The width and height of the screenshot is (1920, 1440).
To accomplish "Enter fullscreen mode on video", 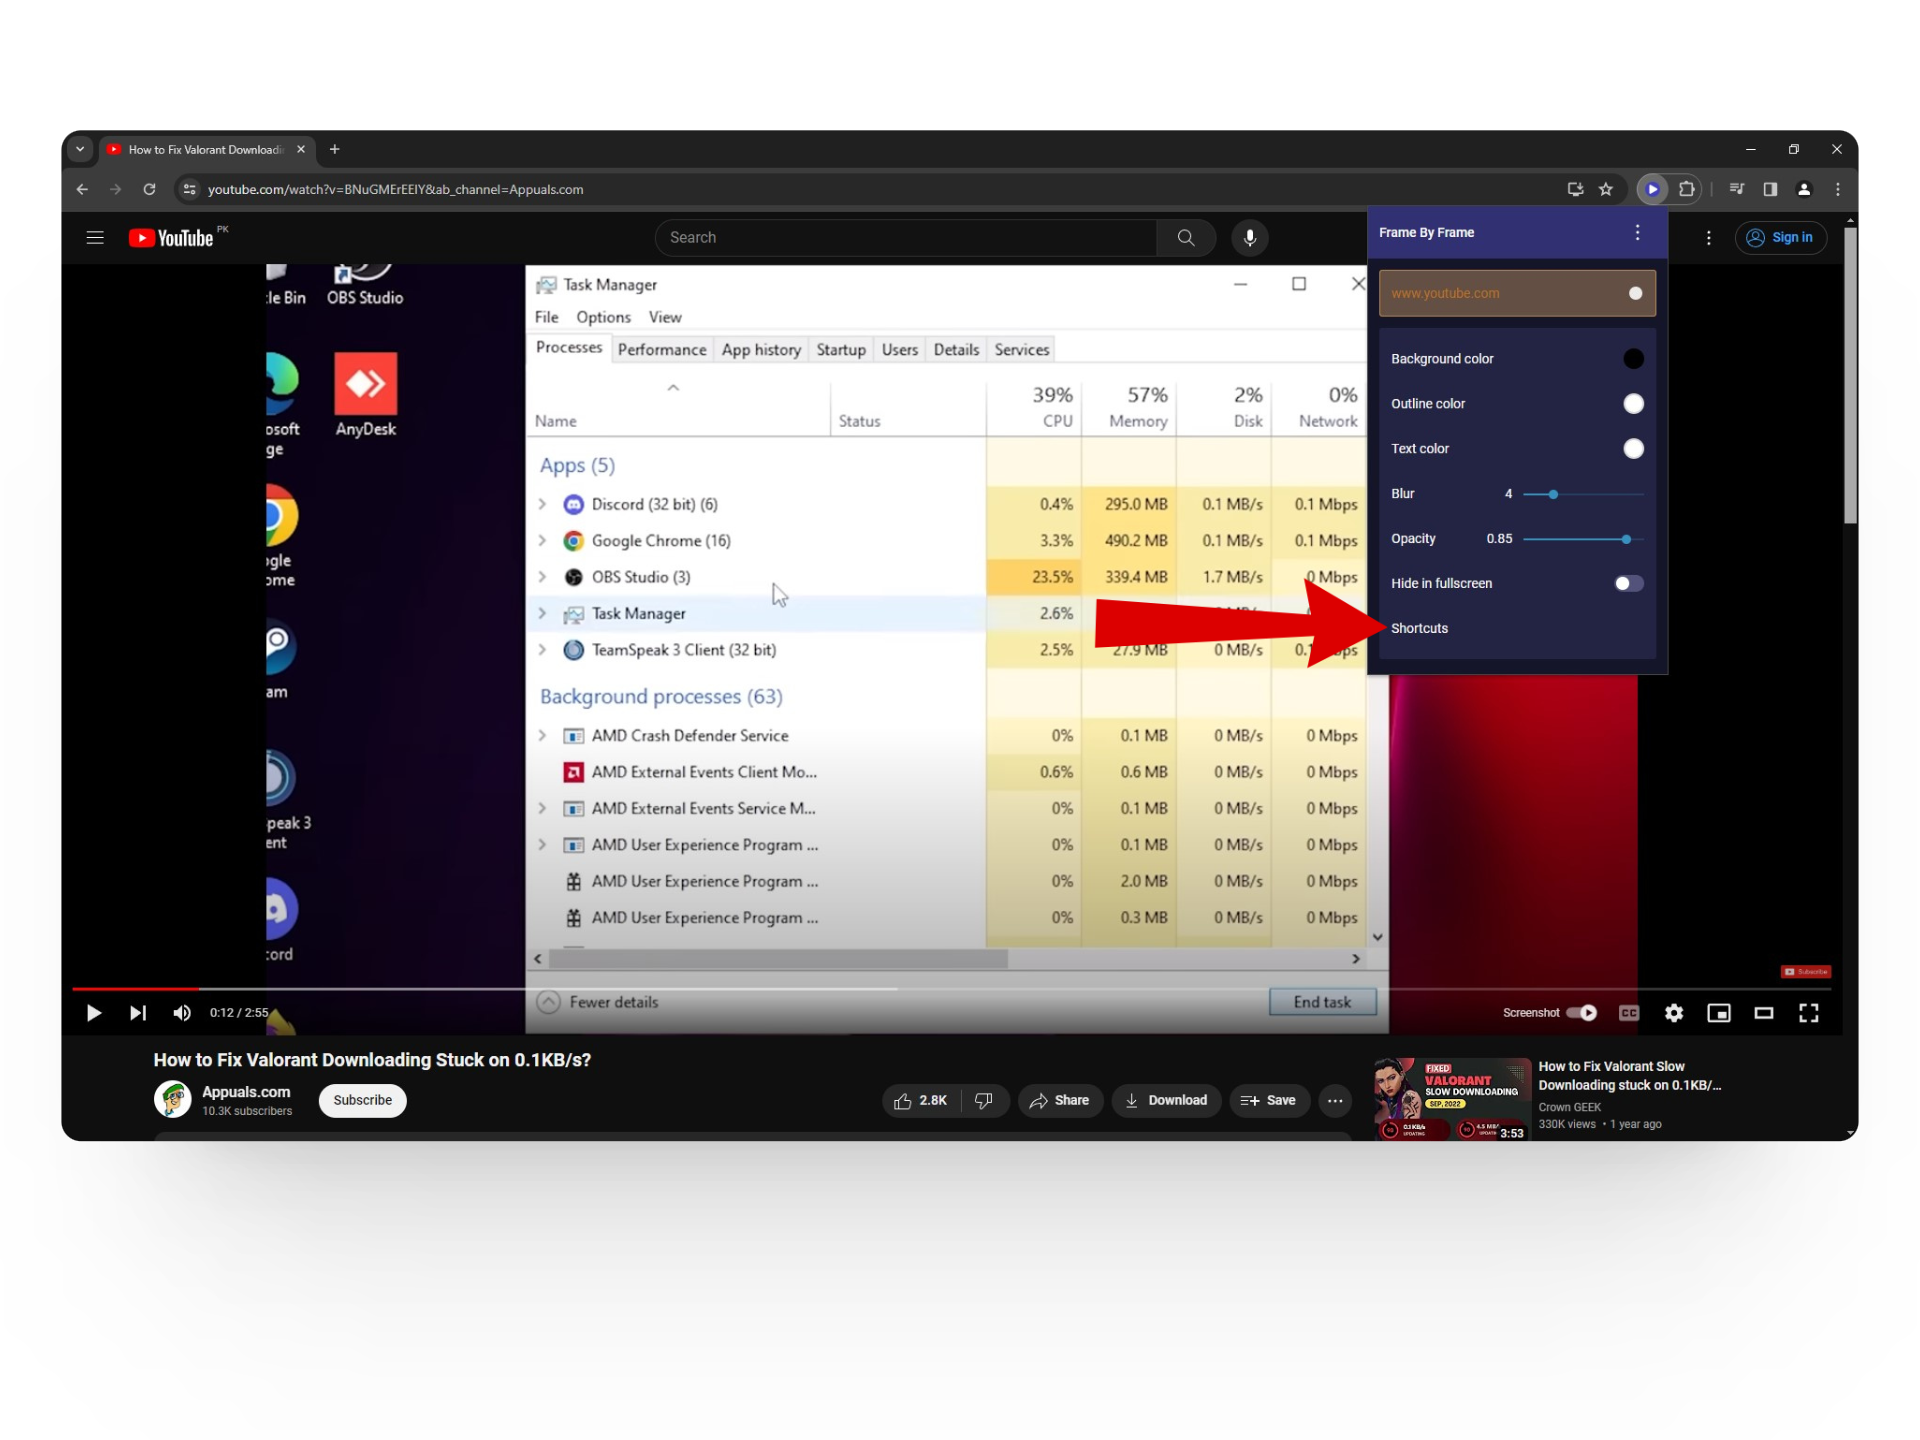I will [x=1808, y=1013].
